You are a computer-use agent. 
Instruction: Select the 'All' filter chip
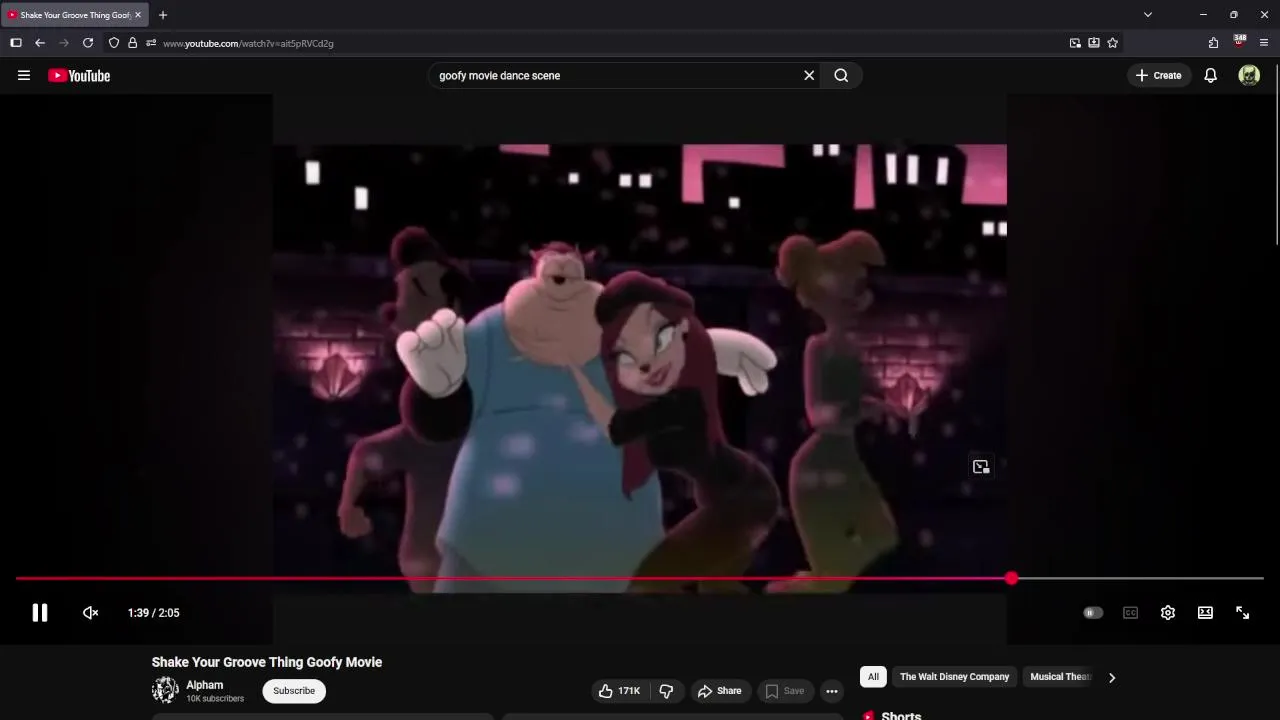click(x=873, y=677)
